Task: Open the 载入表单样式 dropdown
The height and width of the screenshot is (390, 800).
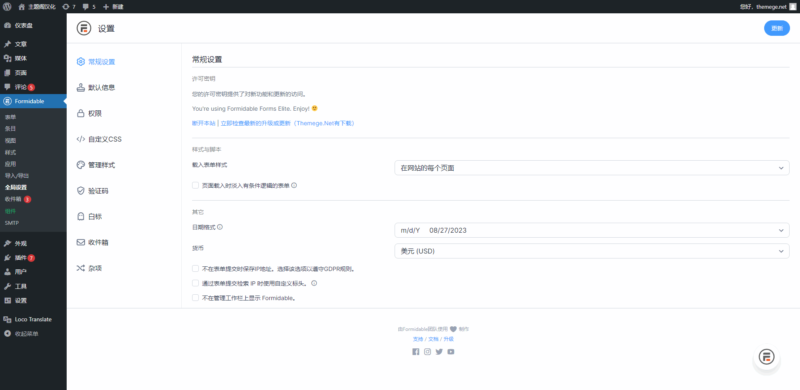Action: (x=592, y=168)
